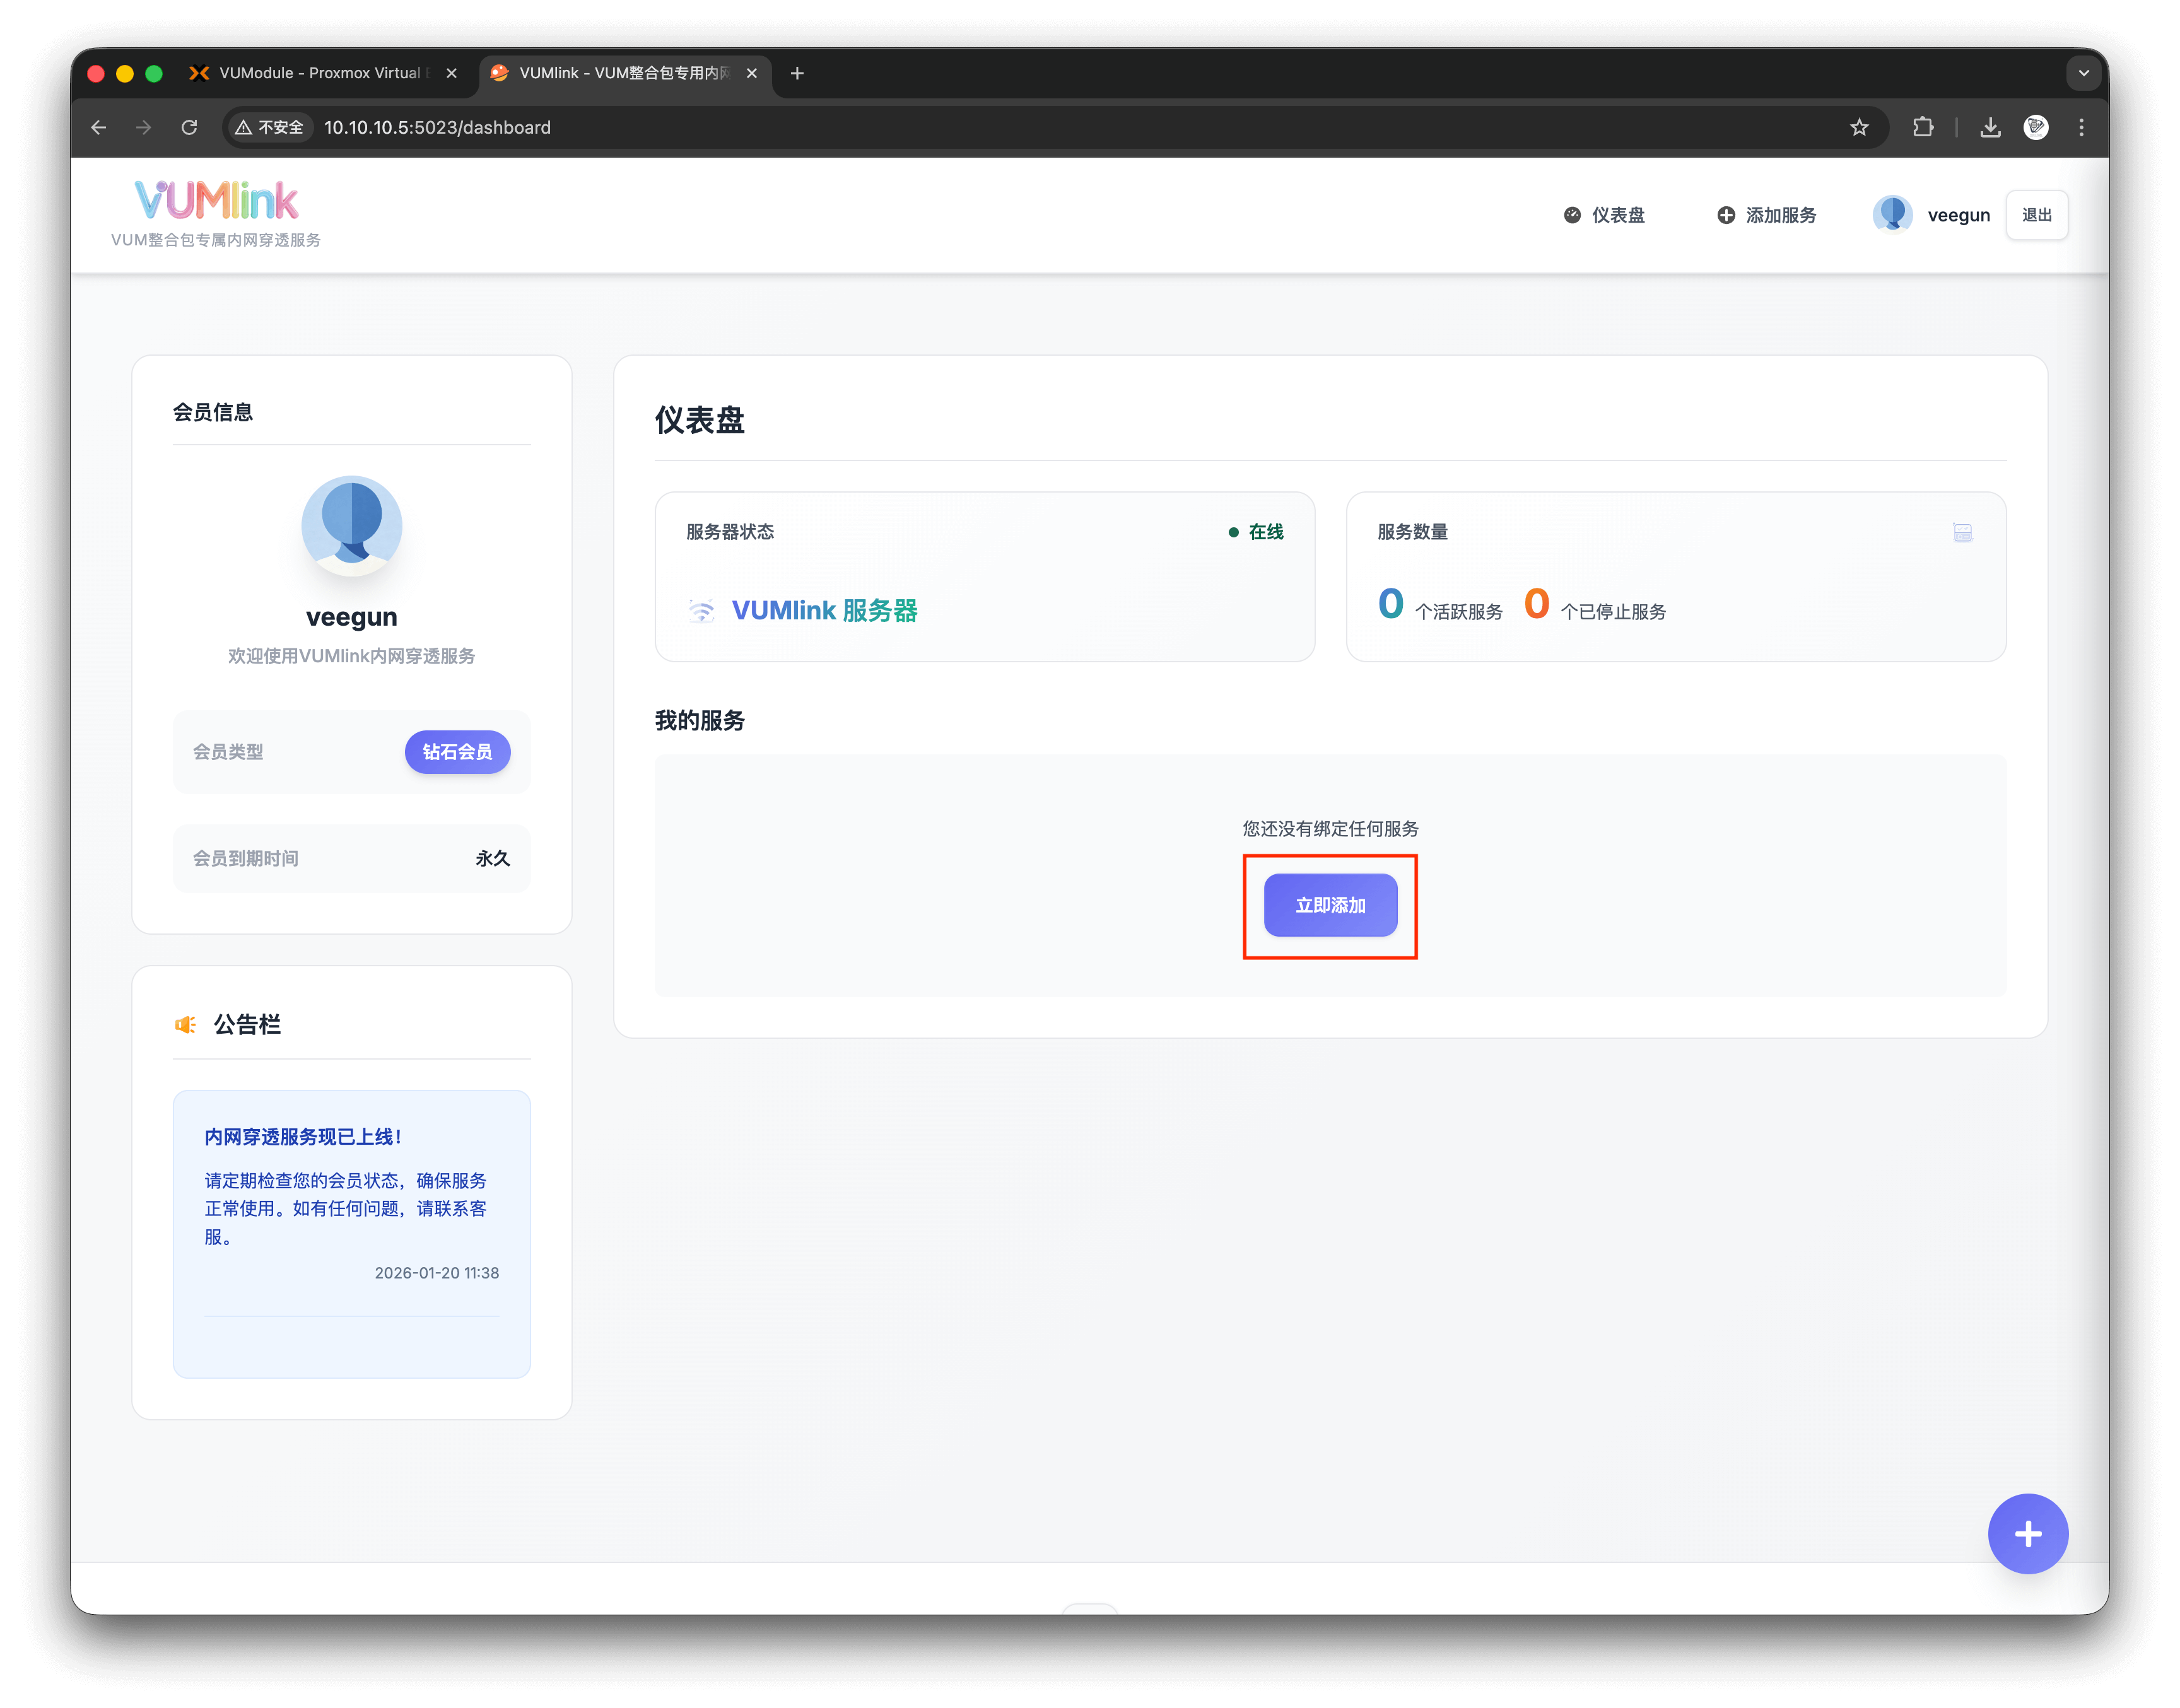Click the large profile avatar in the 会员信息 card
This screenshot has height=1708, width=2180.
[351, 526]
